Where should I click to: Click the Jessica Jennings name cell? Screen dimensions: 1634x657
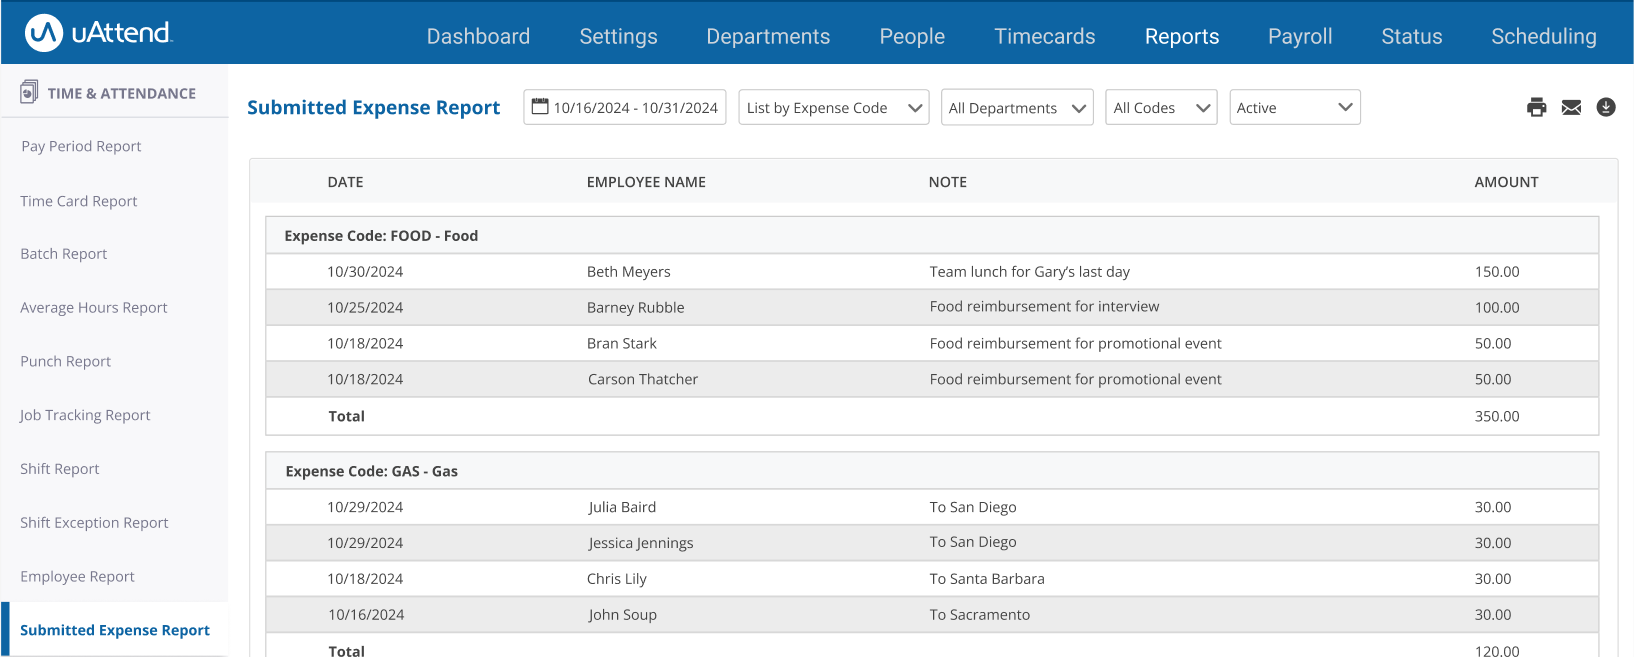(x=641, y=543)
